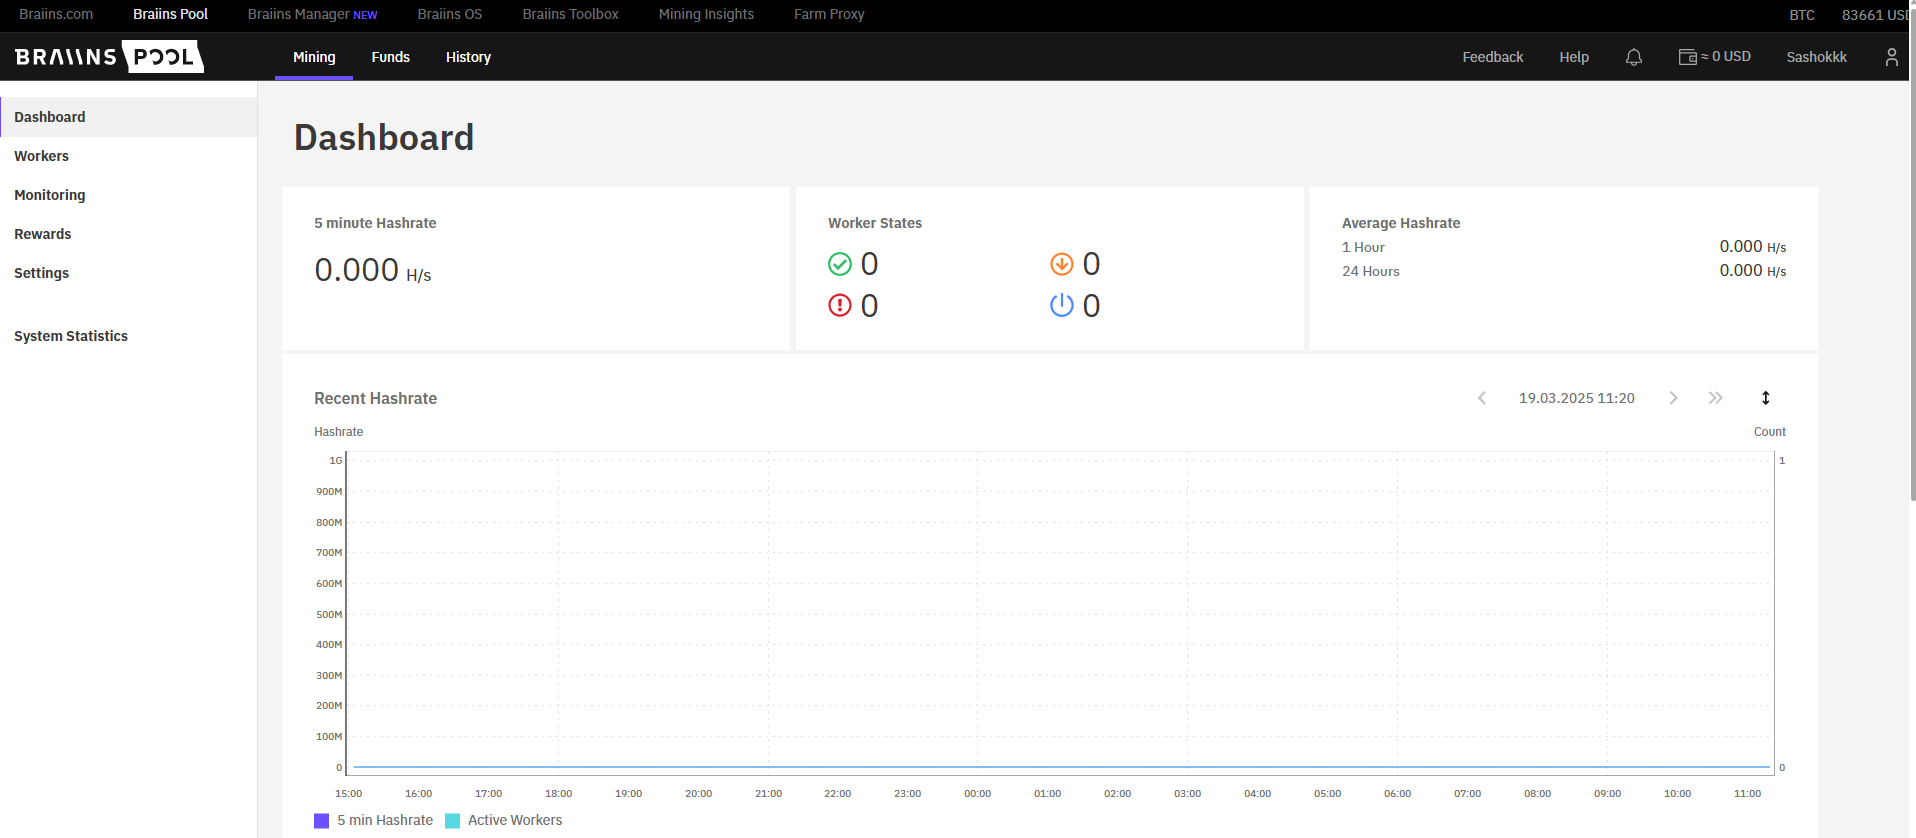
Task: Click the Braiins Pool logo
Action: 109,57
